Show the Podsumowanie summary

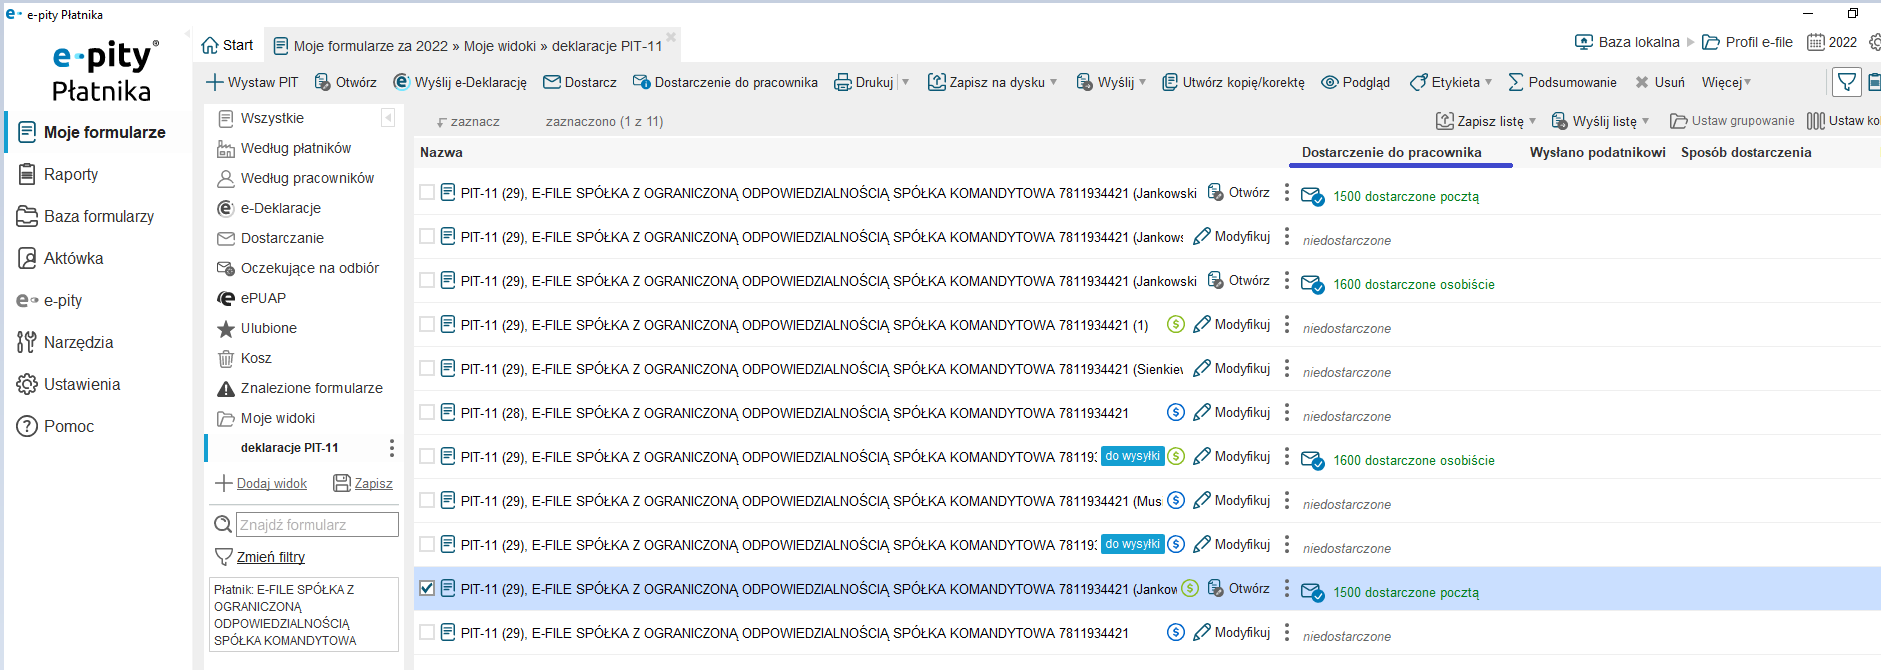click(x=1562, y=82)
